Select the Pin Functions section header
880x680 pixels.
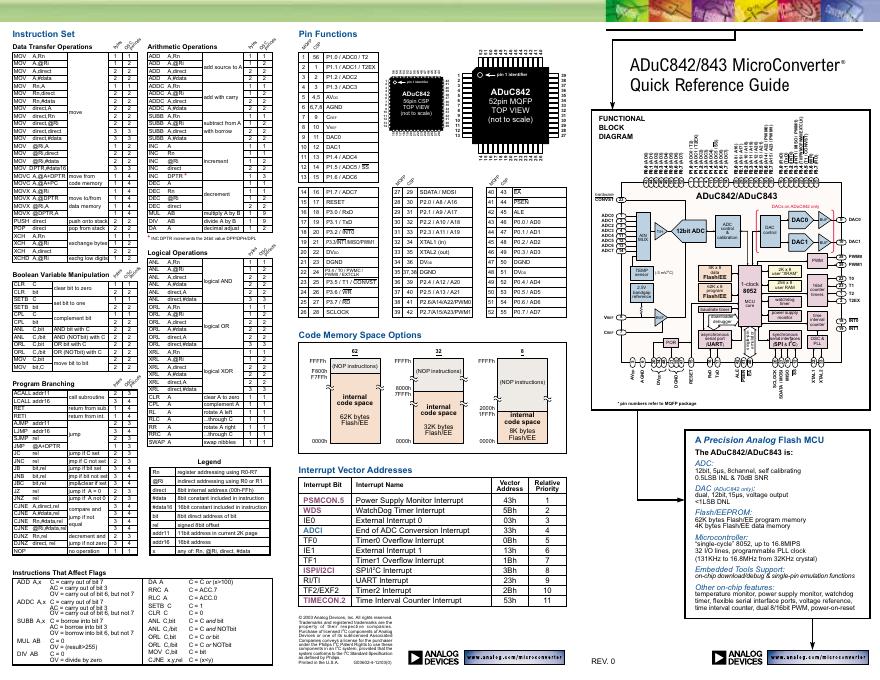click(x=327, y=34)
